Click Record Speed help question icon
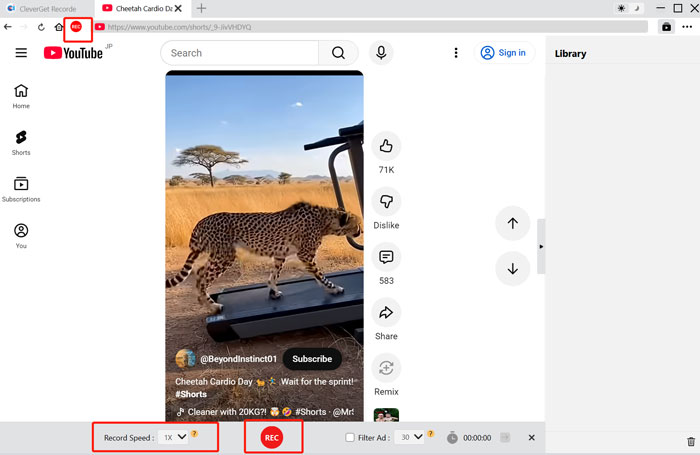Viewport: 700px width, 455px height. pyautogui.click(x=195, y=434)
